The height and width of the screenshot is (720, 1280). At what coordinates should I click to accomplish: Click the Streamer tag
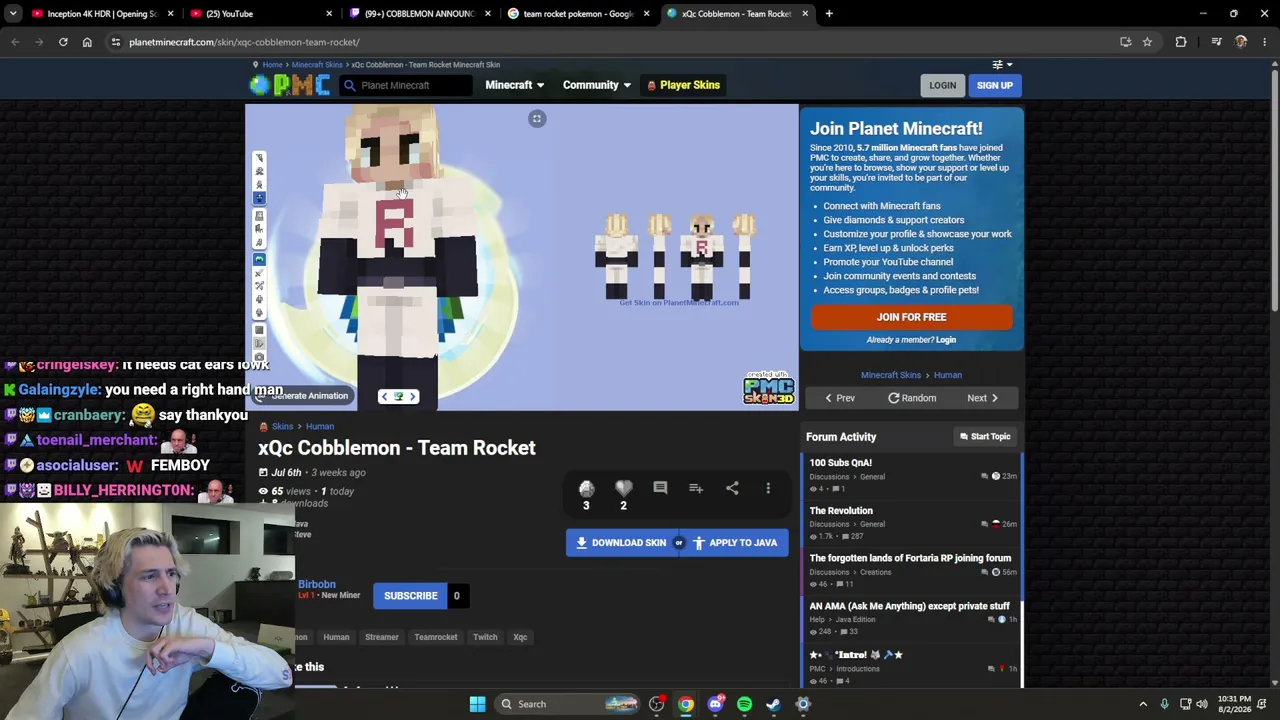(382, 637)
